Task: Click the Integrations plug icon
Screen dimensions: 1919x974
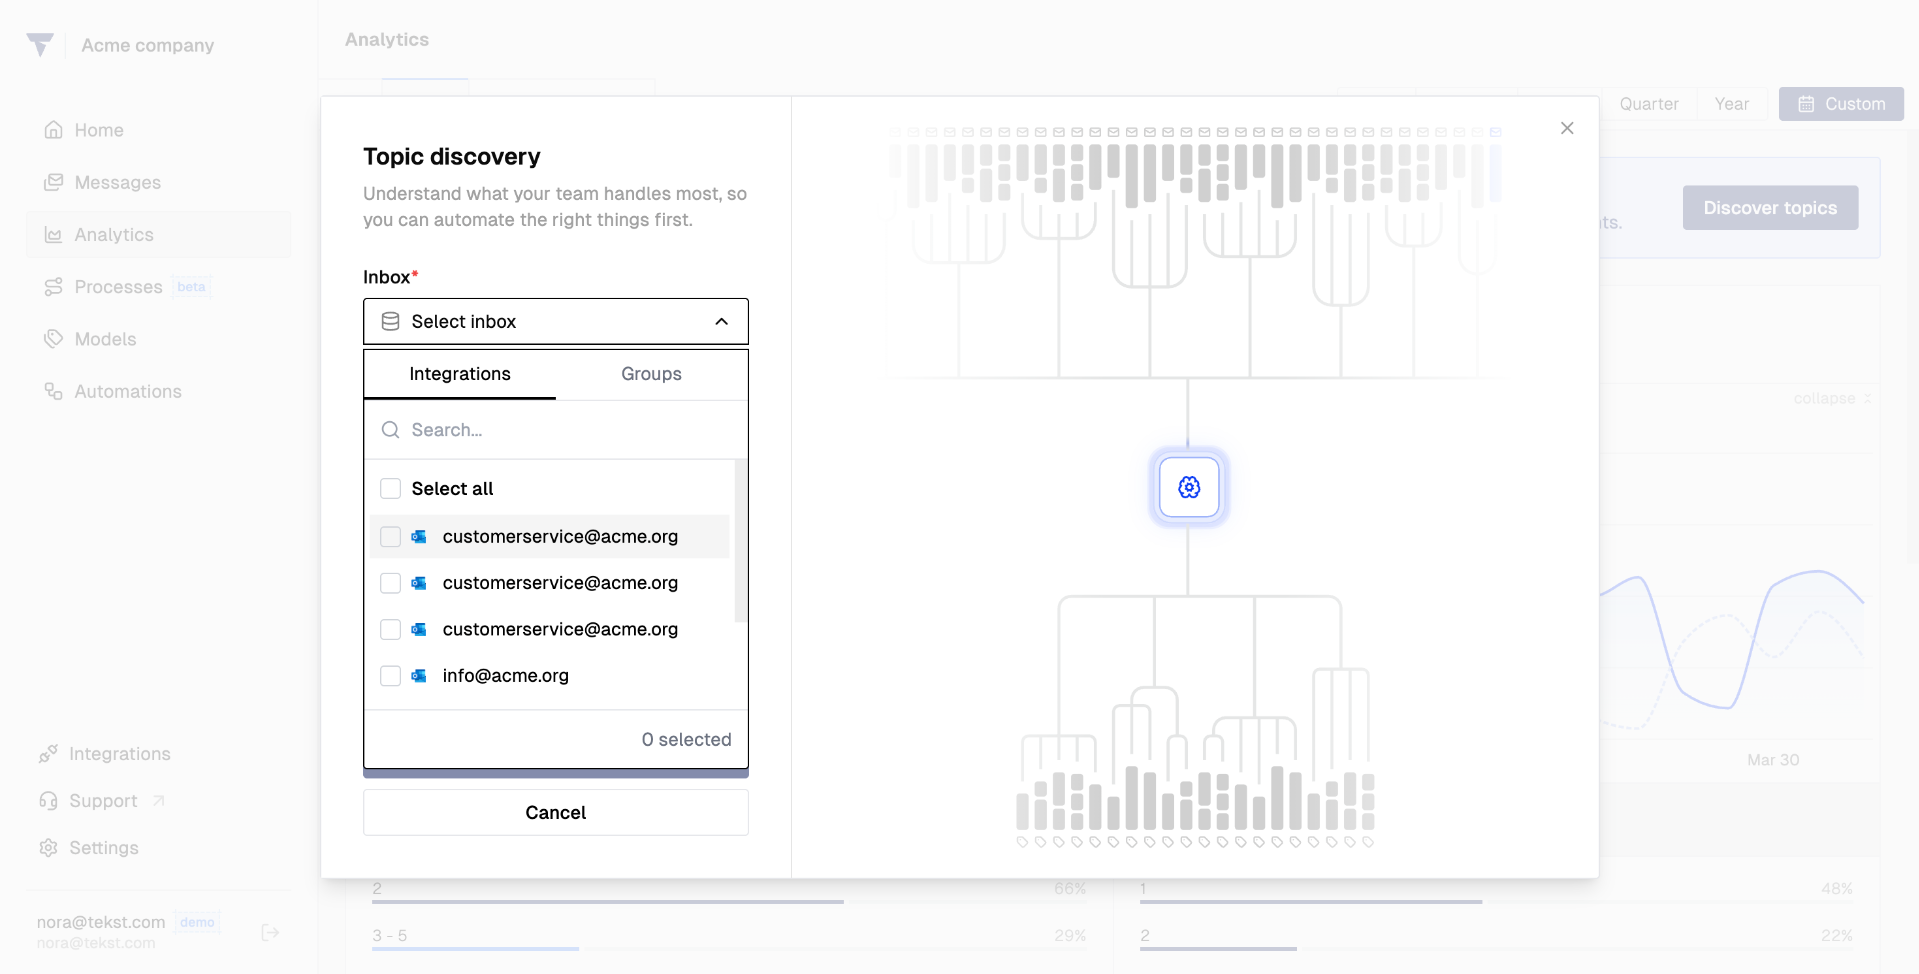Action: pyautogui.click(x=48, y=754)
